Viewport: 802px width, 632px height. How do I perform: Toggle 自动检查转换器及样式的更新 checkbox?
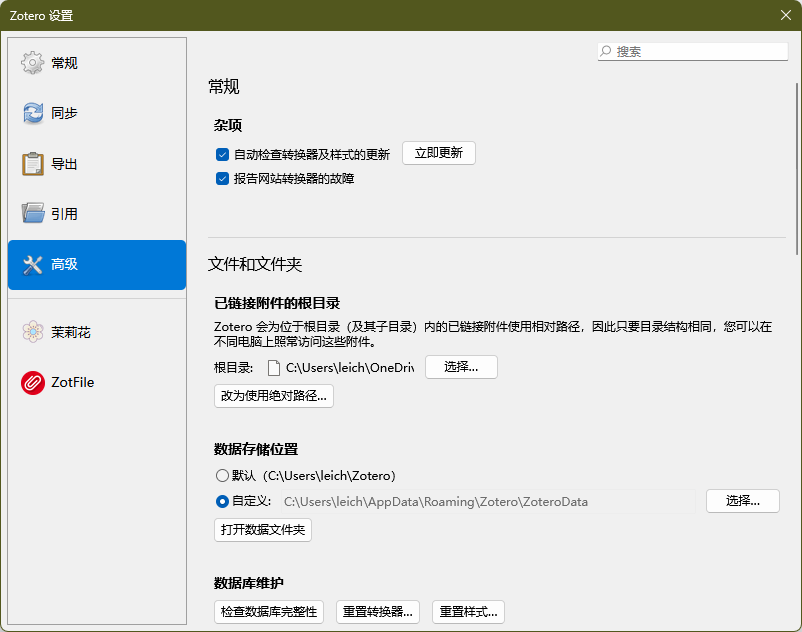tap(222, 154)
